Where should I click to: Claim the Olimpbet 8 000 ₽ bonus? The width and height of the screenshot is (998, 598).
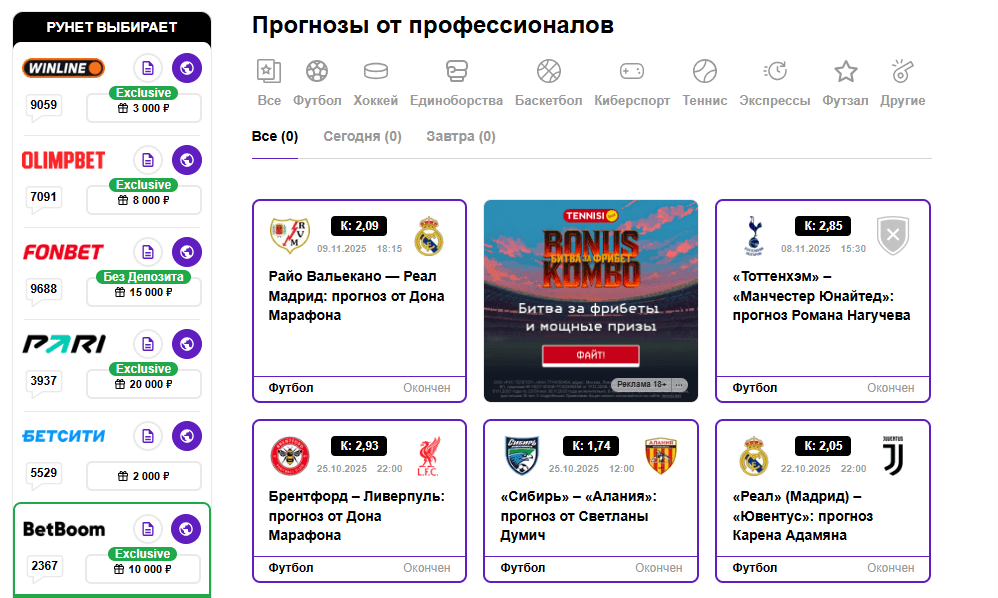coord(144,200)
